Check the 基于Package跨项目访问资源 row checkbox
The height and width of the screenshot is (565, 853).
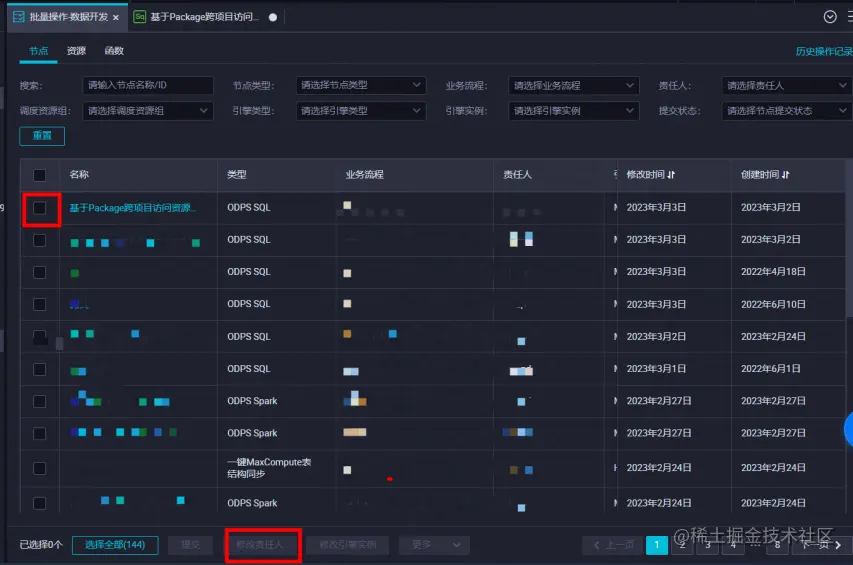point(39,208)
